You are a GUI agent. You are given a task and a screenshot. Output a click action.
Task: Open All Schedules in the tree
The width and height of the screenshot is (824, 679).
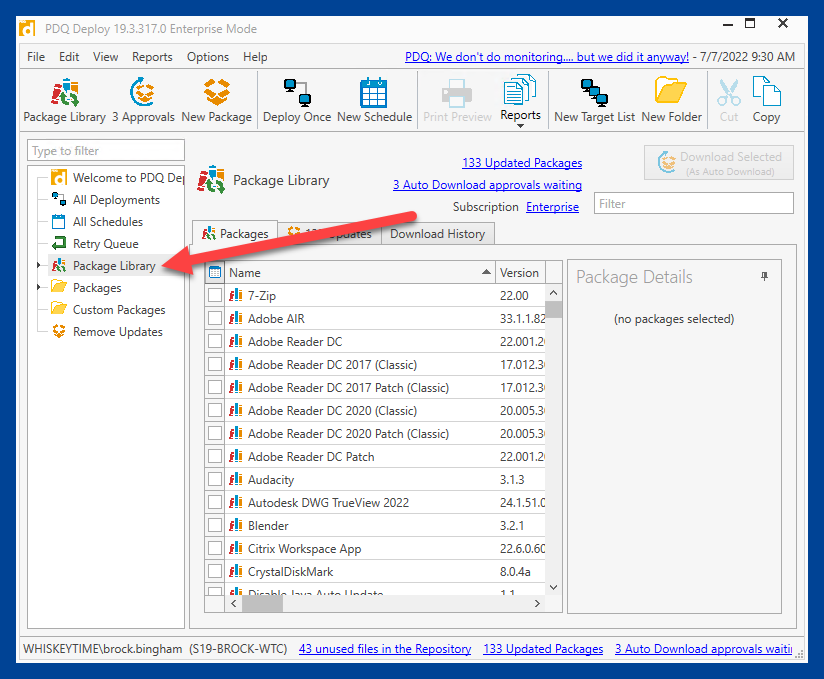pos(97,222)
